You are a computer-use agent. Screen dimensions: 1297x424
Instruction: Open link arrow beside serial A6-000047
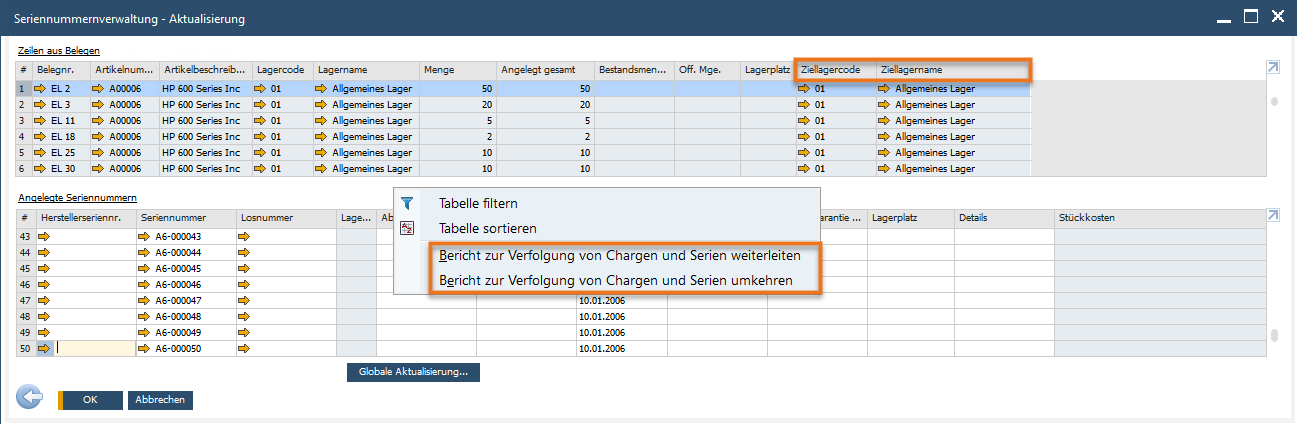pyautogui.click(x=144, y=301)
